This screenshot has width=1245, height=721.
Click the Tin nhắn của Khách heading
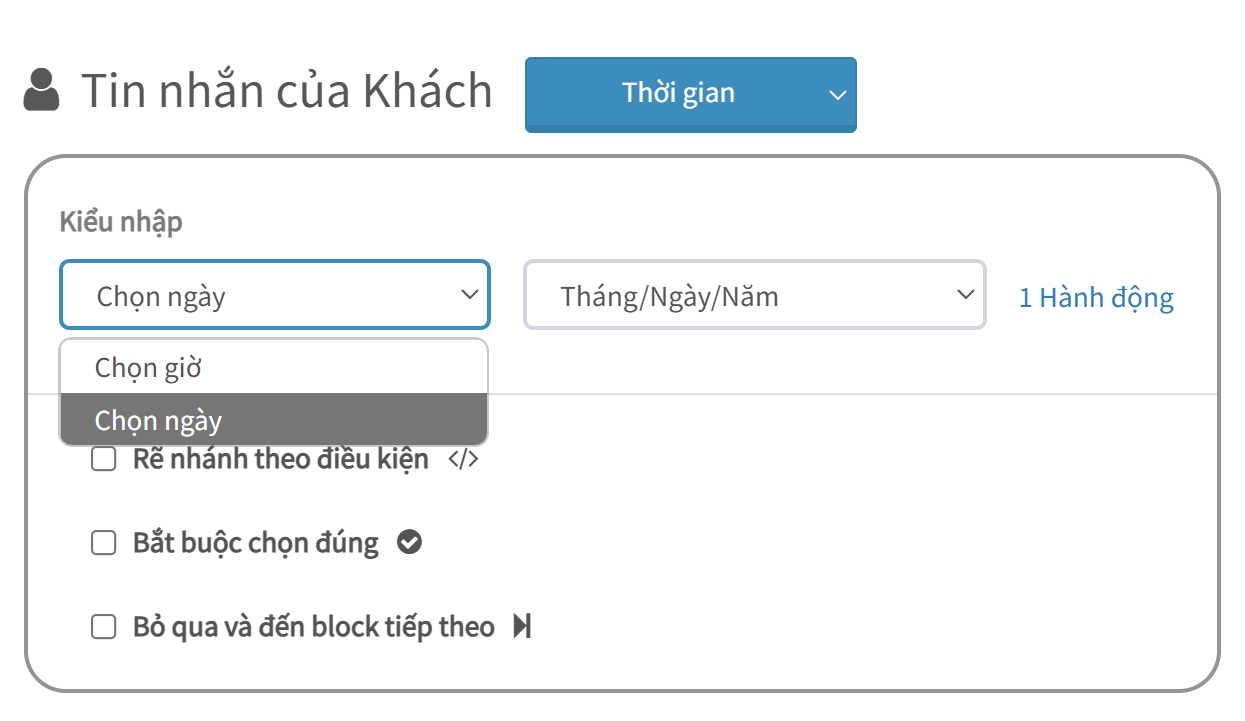point(287,91)
